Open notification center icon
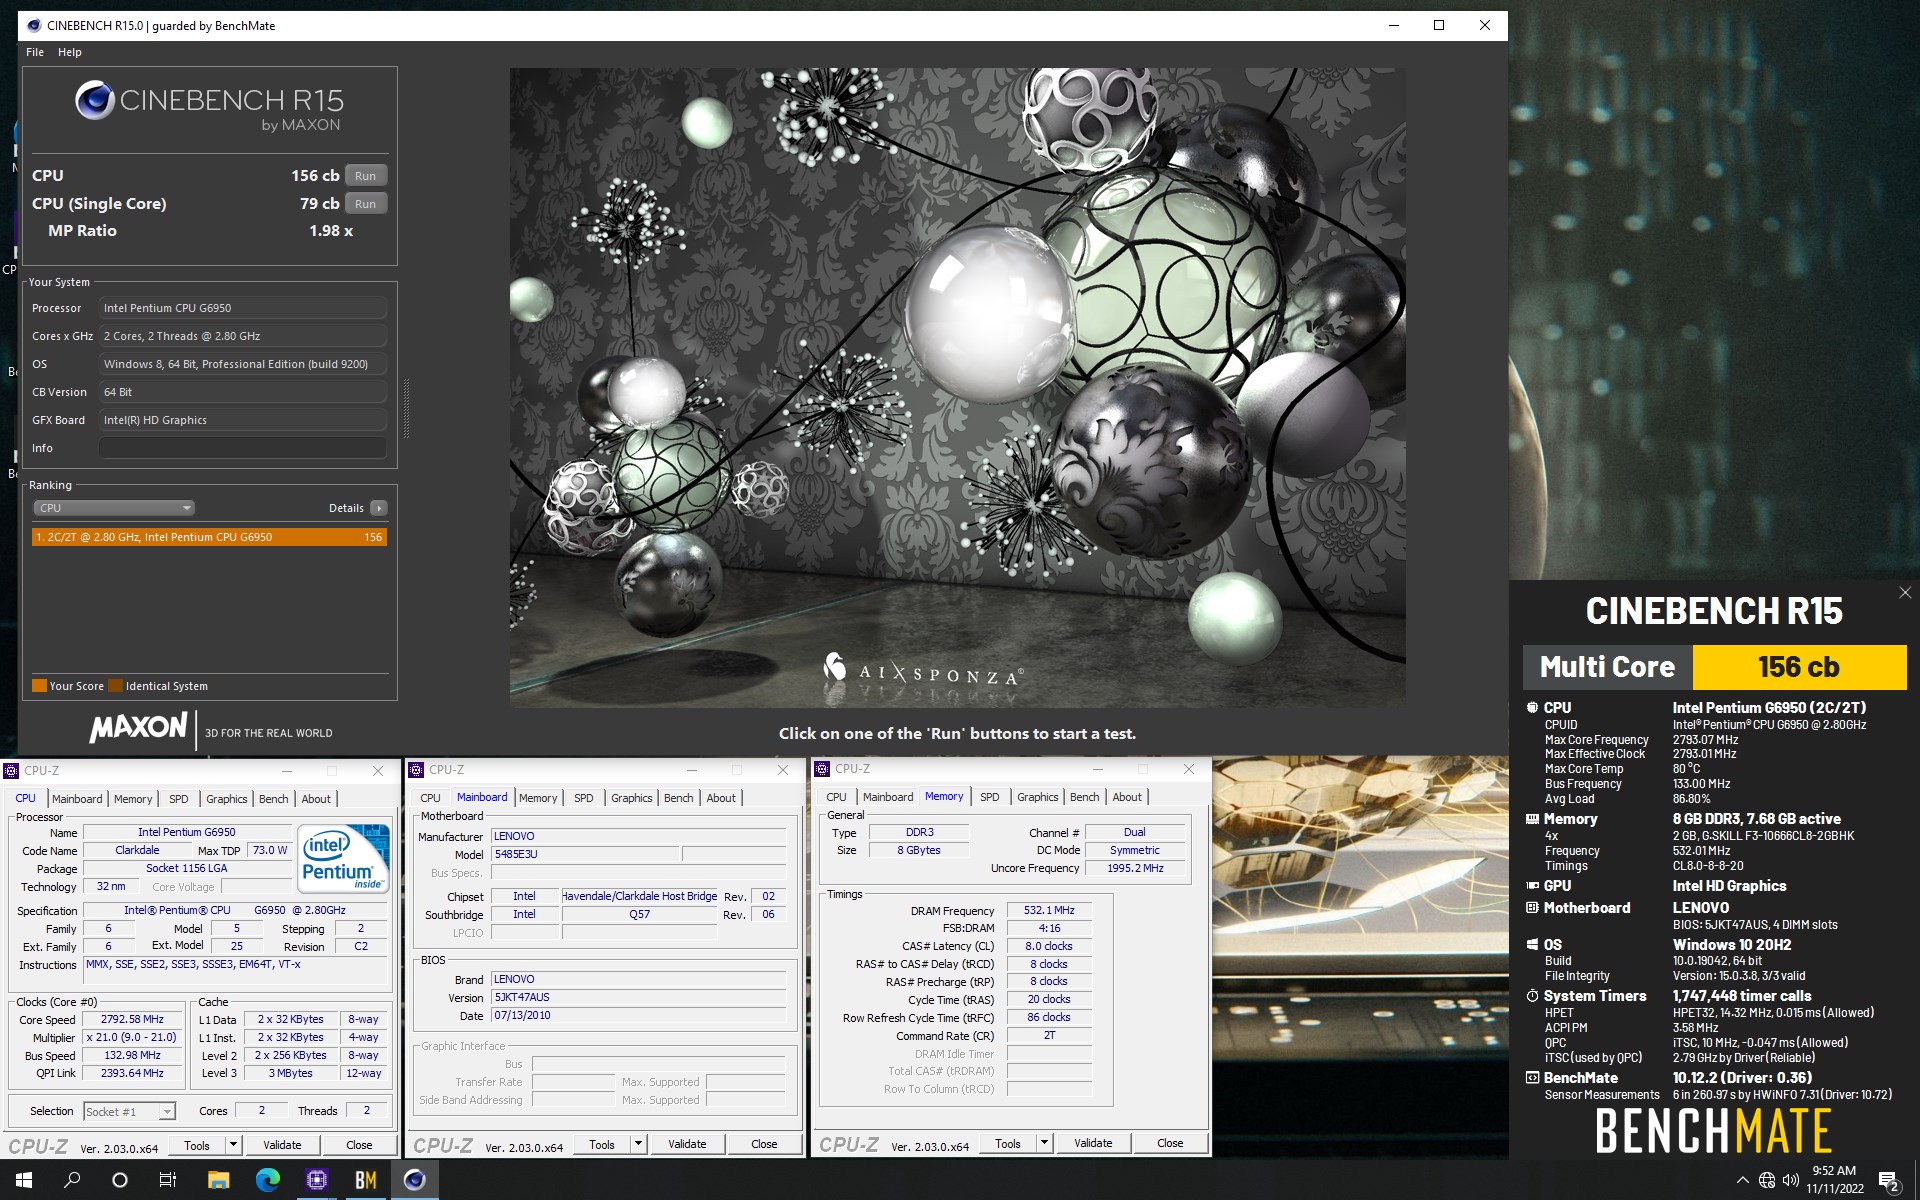This screenshot has width=1920, height=1200. point(1889,1181)
